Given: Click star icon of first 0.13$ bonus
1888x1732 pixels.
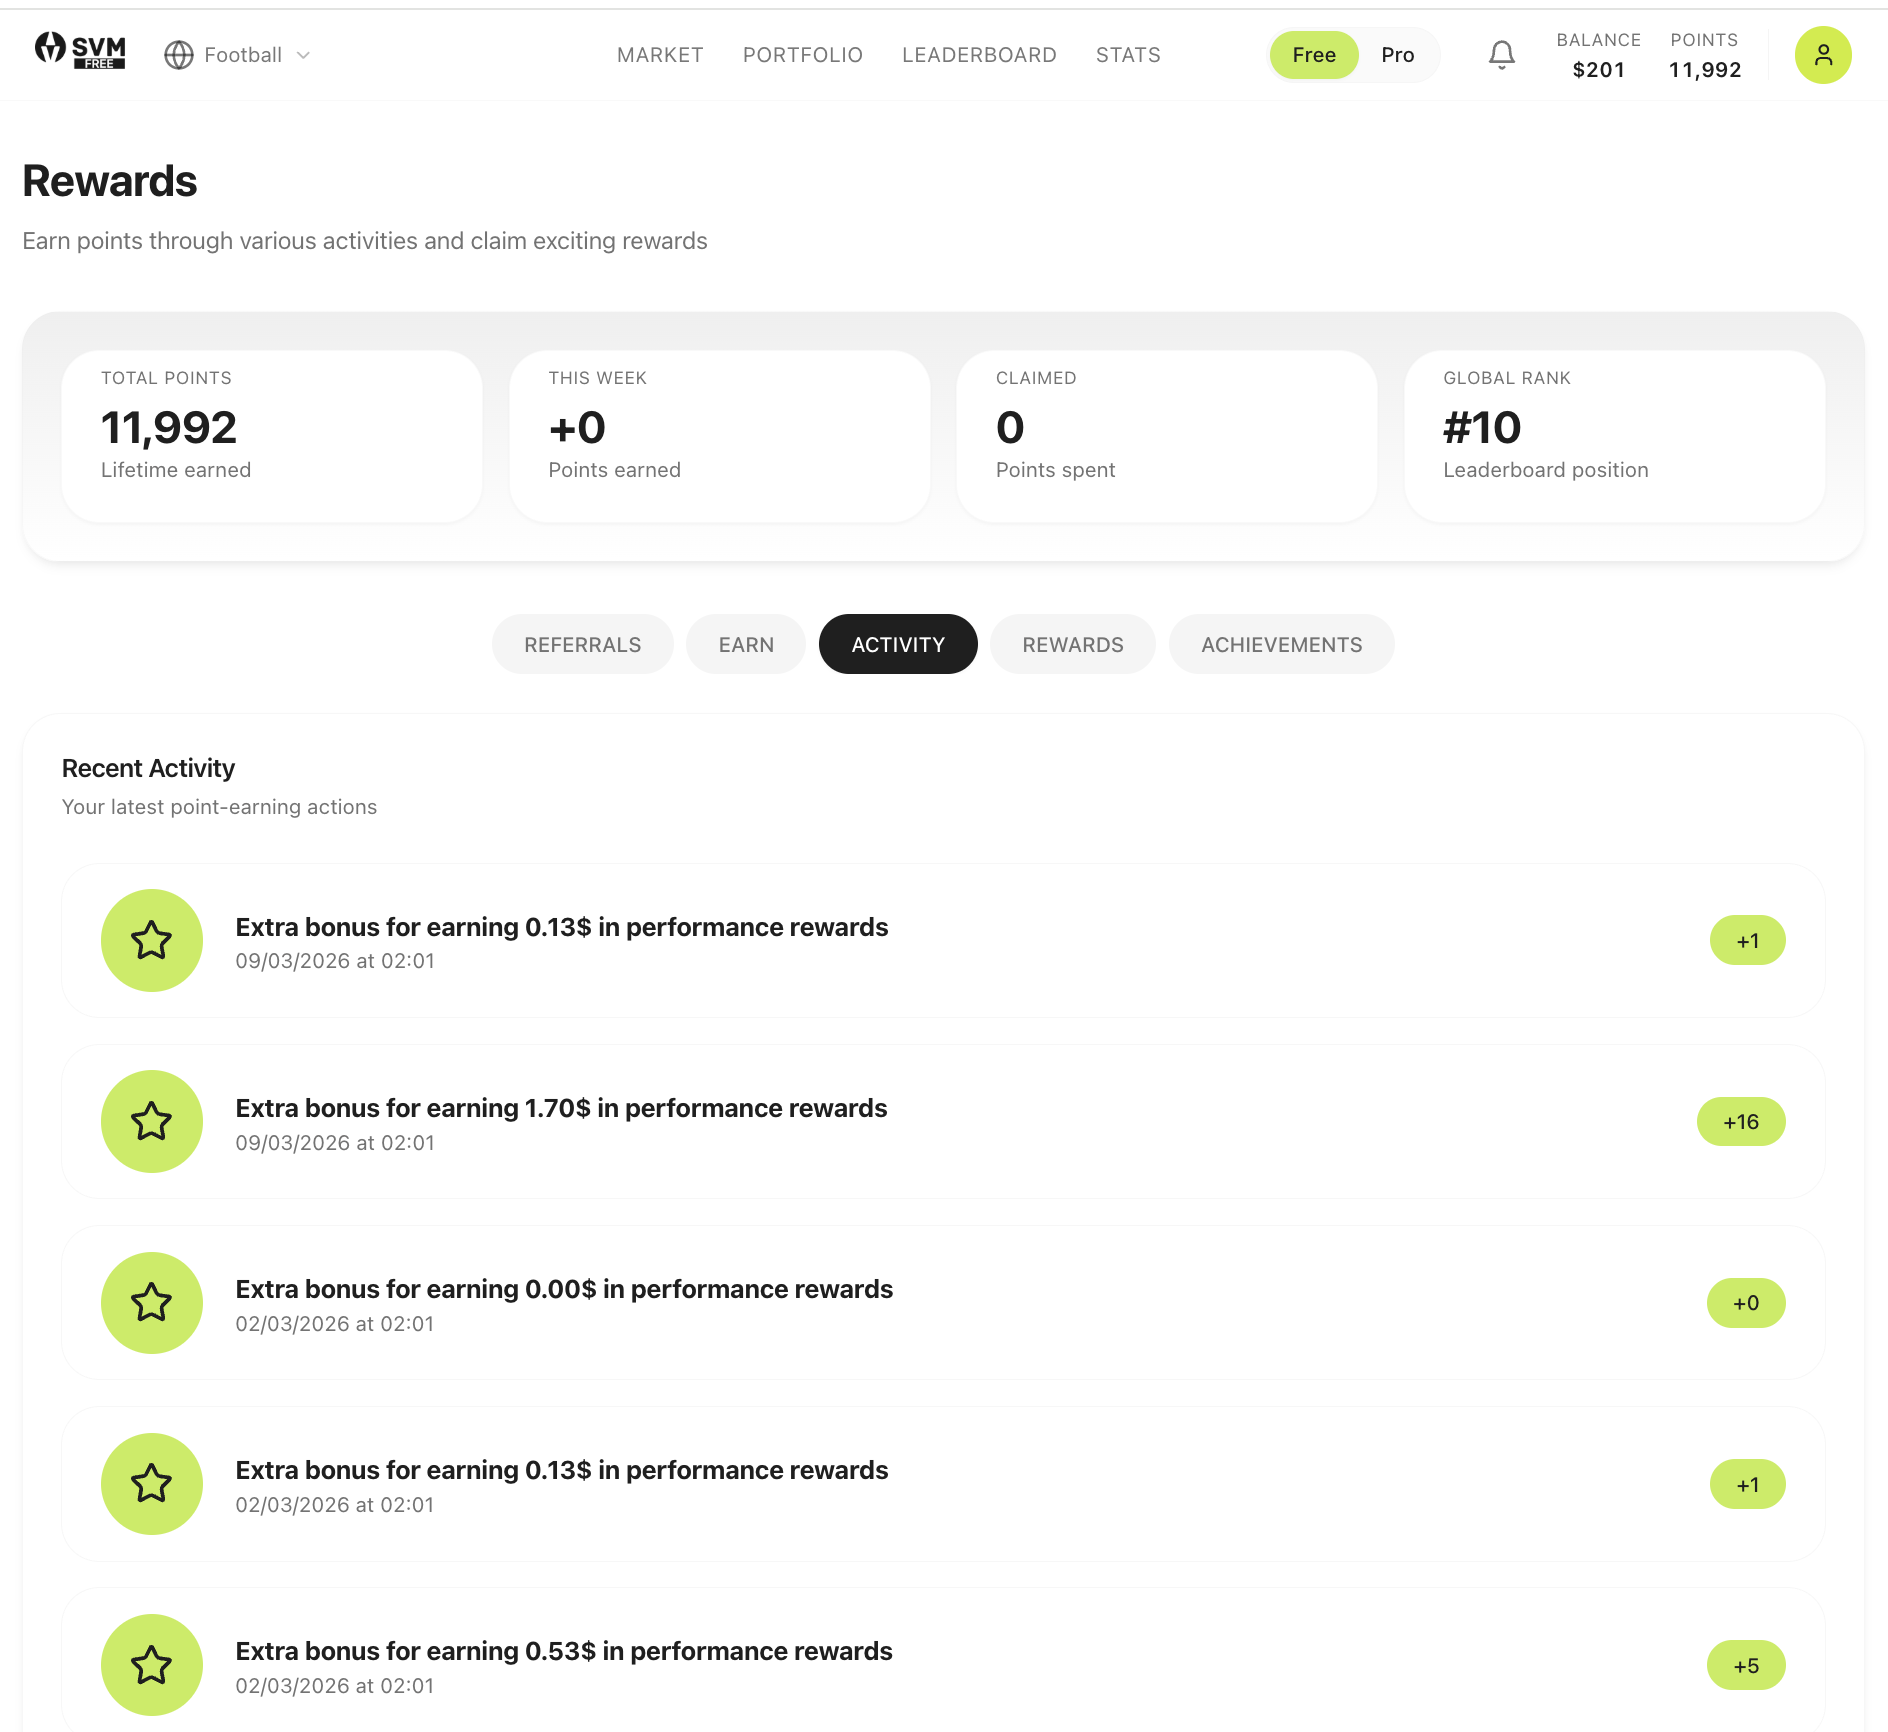Looking at the screenshot, I should point(152,940).
